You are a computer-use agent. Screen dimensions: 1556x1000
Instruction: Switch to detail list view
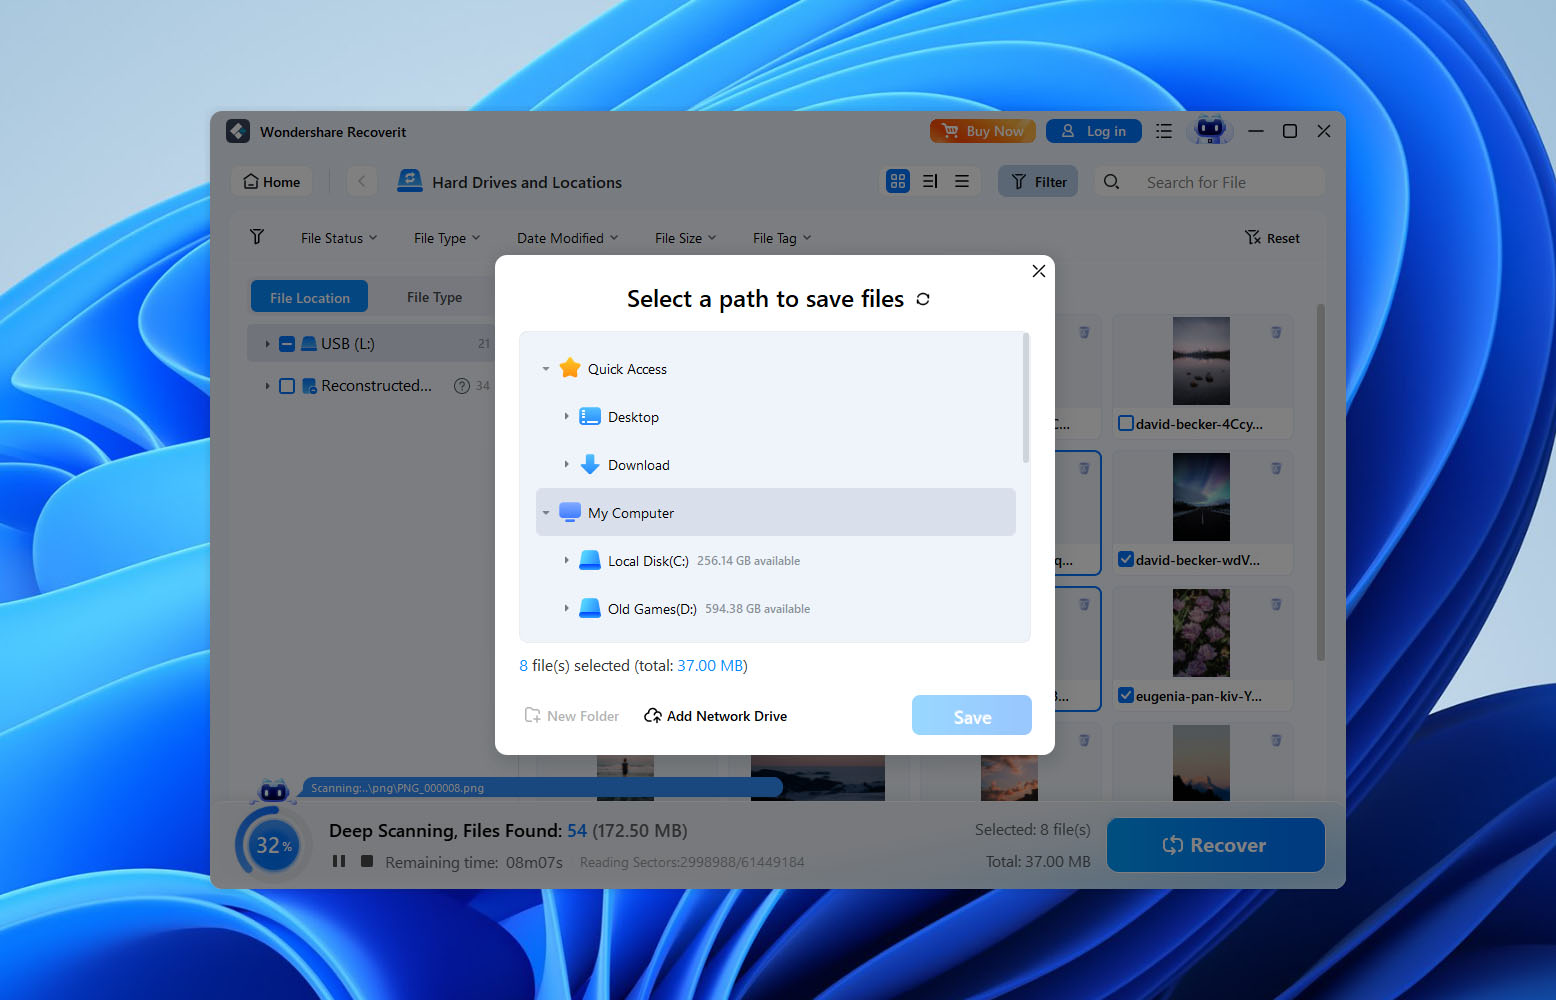click(x=930, y=181)
